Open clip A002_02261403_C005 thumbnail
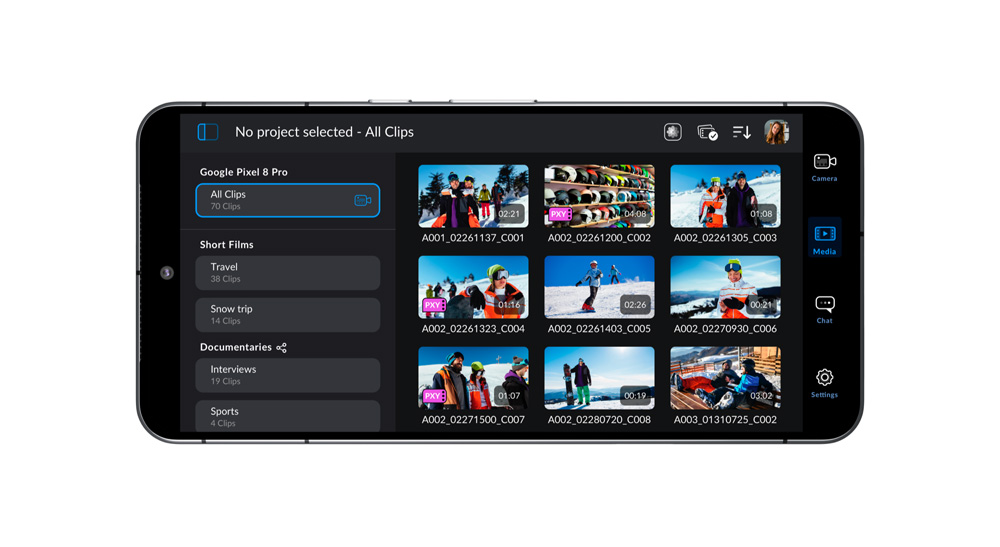This screenshot has height=547, width=1000. tap(599, 288)
